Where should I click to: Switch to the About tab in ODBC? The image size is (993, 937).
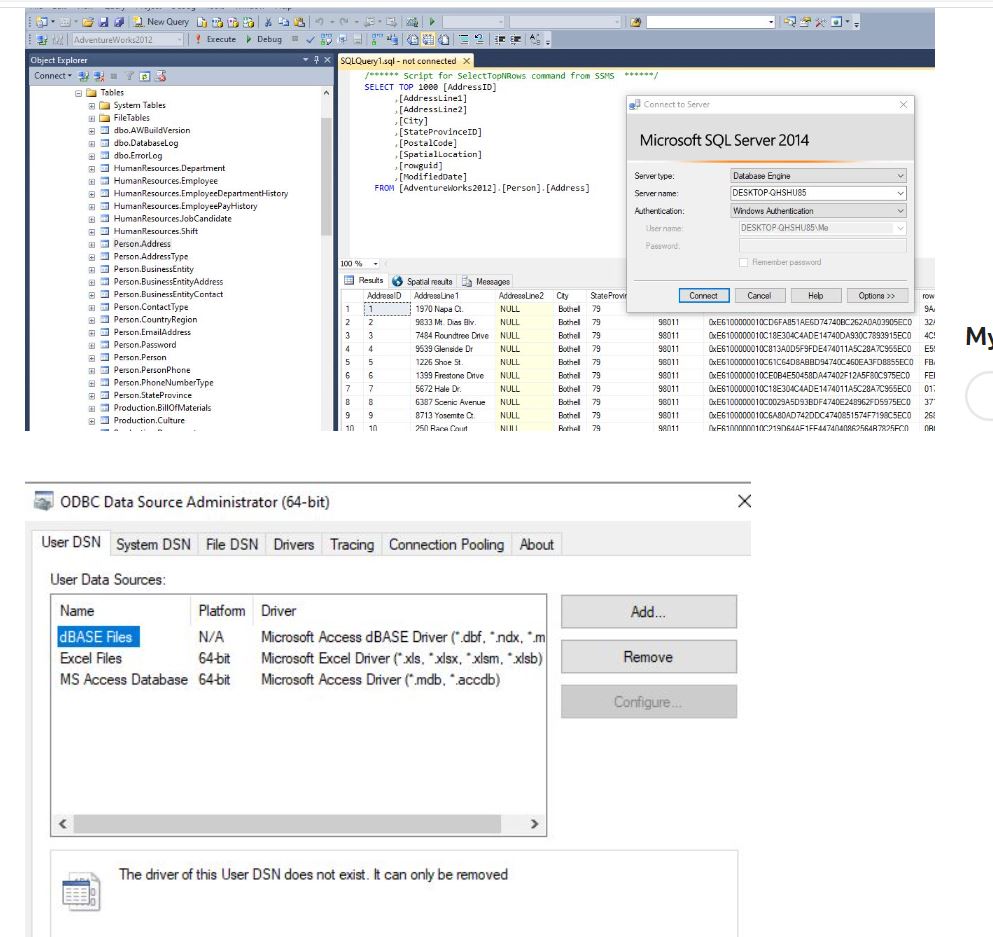tap(536, 544)
